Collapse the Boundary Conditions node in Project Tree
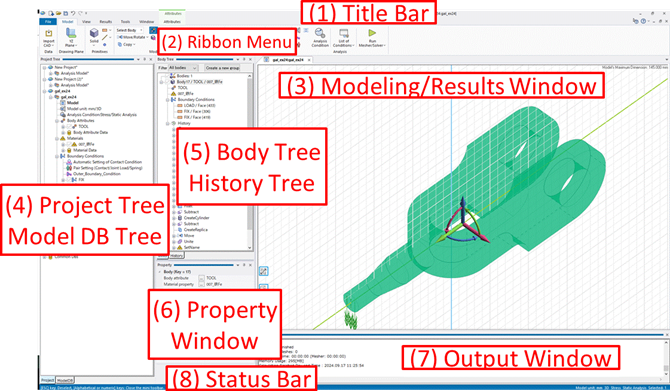 tap(57, 156)
